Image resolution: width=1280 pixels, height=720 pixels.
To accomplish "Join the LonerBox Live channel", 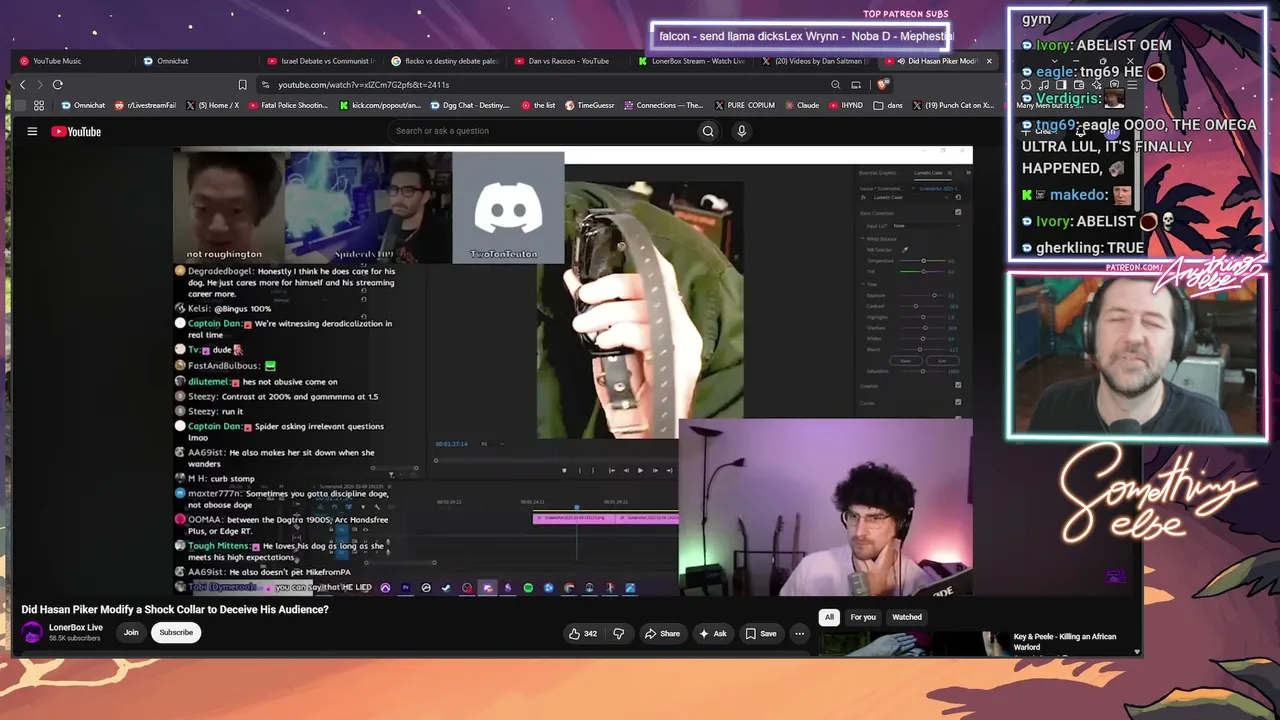I will click(x=131, y=633).
